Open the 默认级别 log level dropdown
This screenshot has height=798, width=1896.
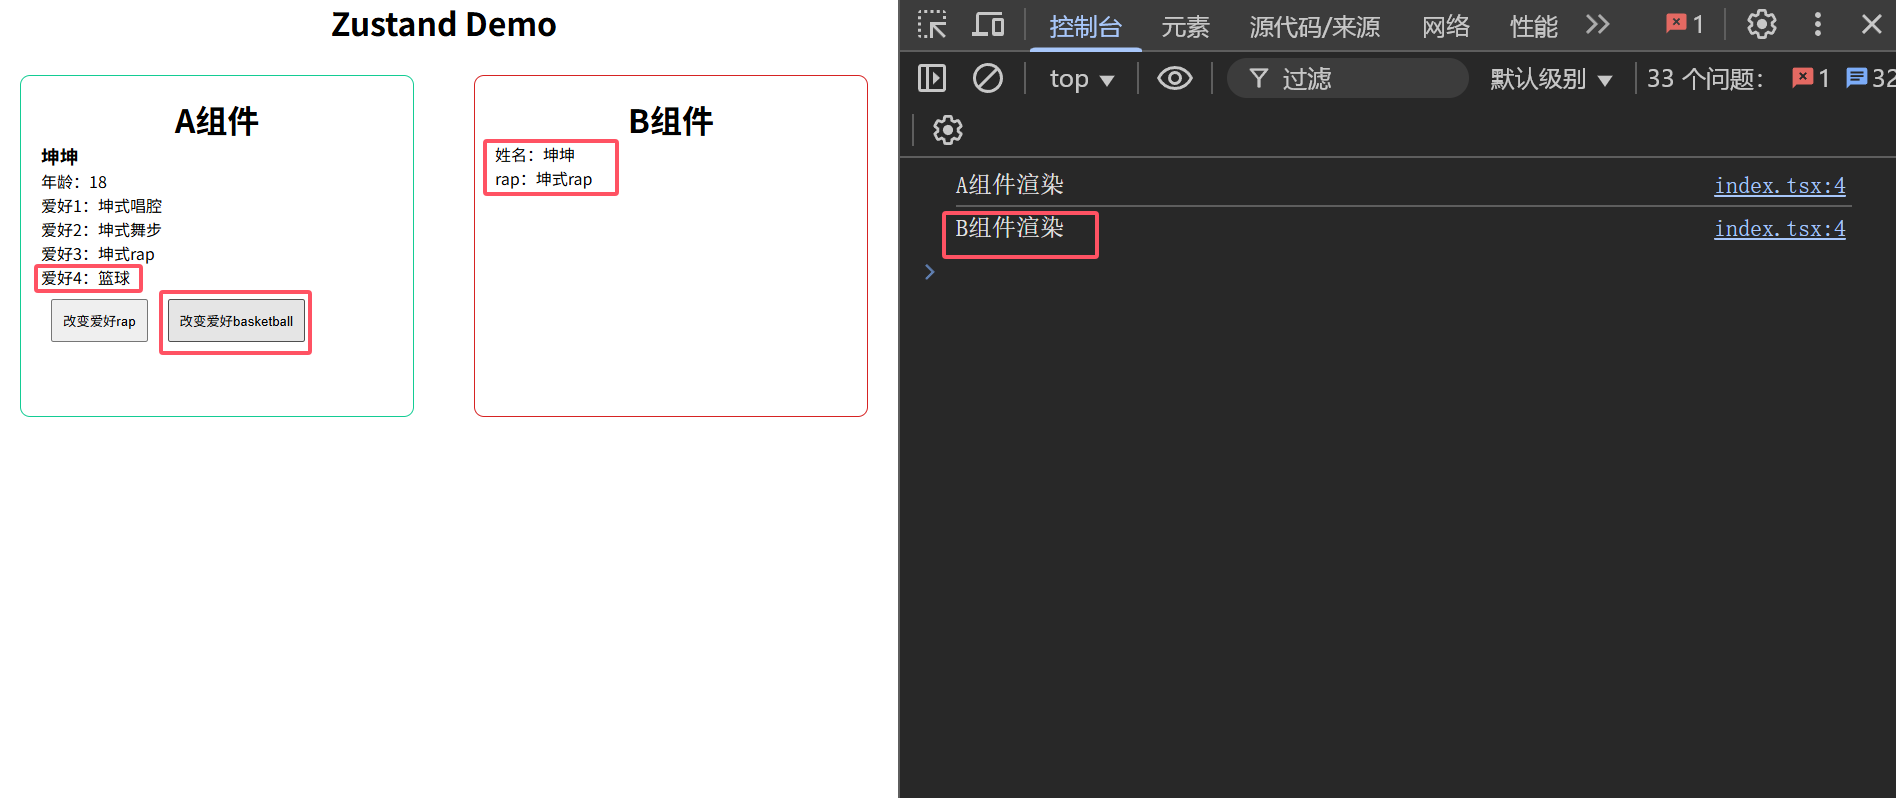pos(1551,79)
